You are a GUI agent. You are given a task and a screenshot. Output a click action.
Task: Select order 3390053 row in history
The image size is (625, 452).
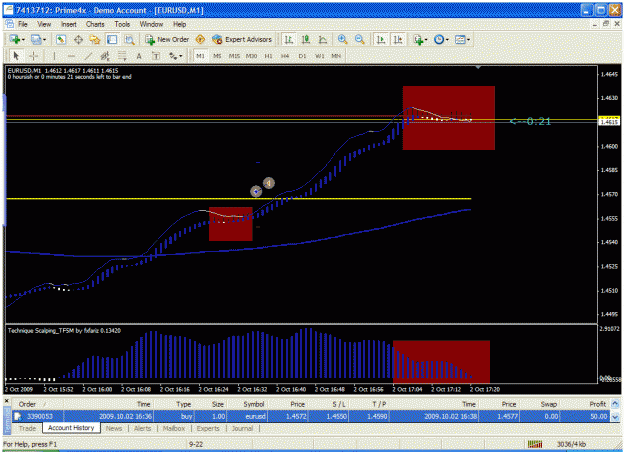[x=311, y=416]
